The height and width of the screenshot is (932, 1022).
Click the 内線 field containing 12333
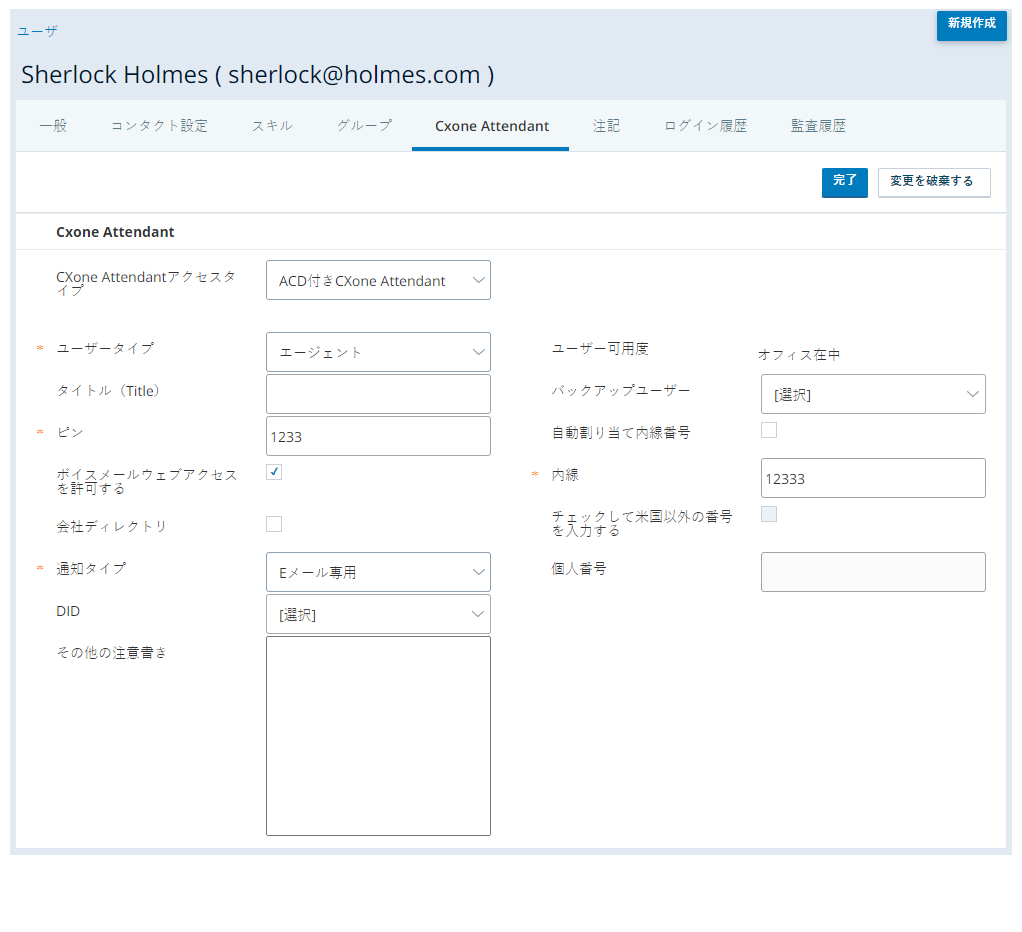873,478
